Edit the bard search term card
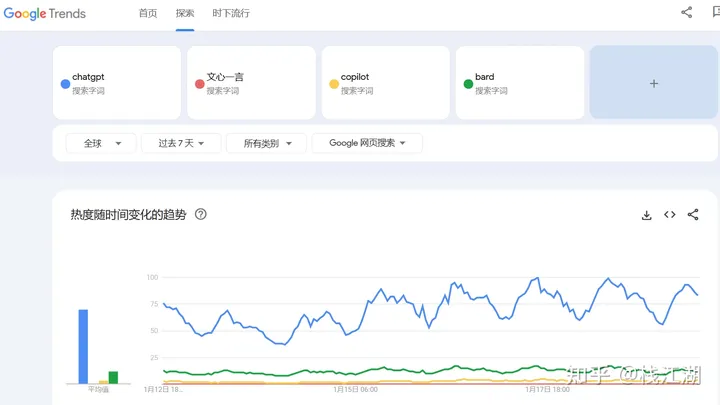This screenshot has width=720, height=405. click(x=520, y=83)
